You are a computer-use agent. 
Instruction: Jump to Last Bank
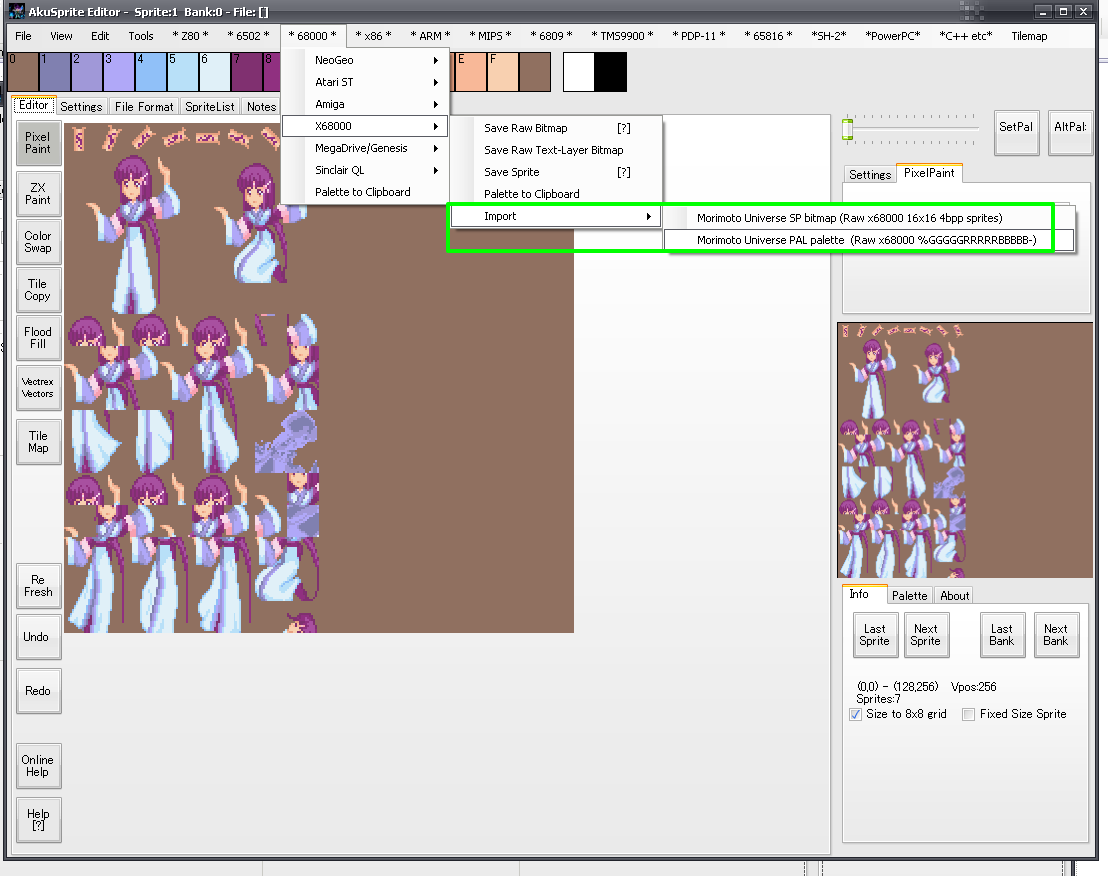[x=1002, y=635]
